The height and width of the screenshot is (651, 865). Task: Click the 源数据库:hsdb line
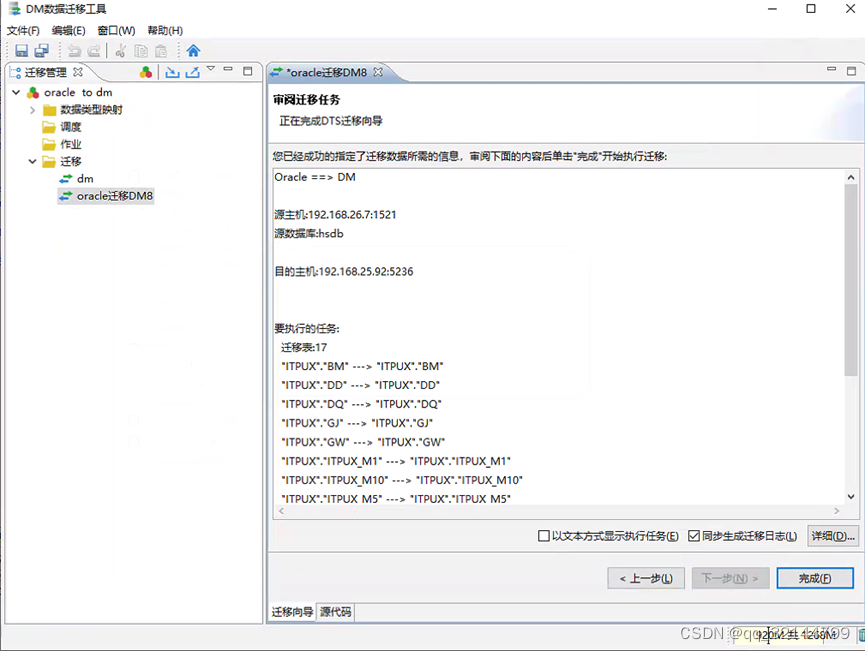tap(309, 234)
